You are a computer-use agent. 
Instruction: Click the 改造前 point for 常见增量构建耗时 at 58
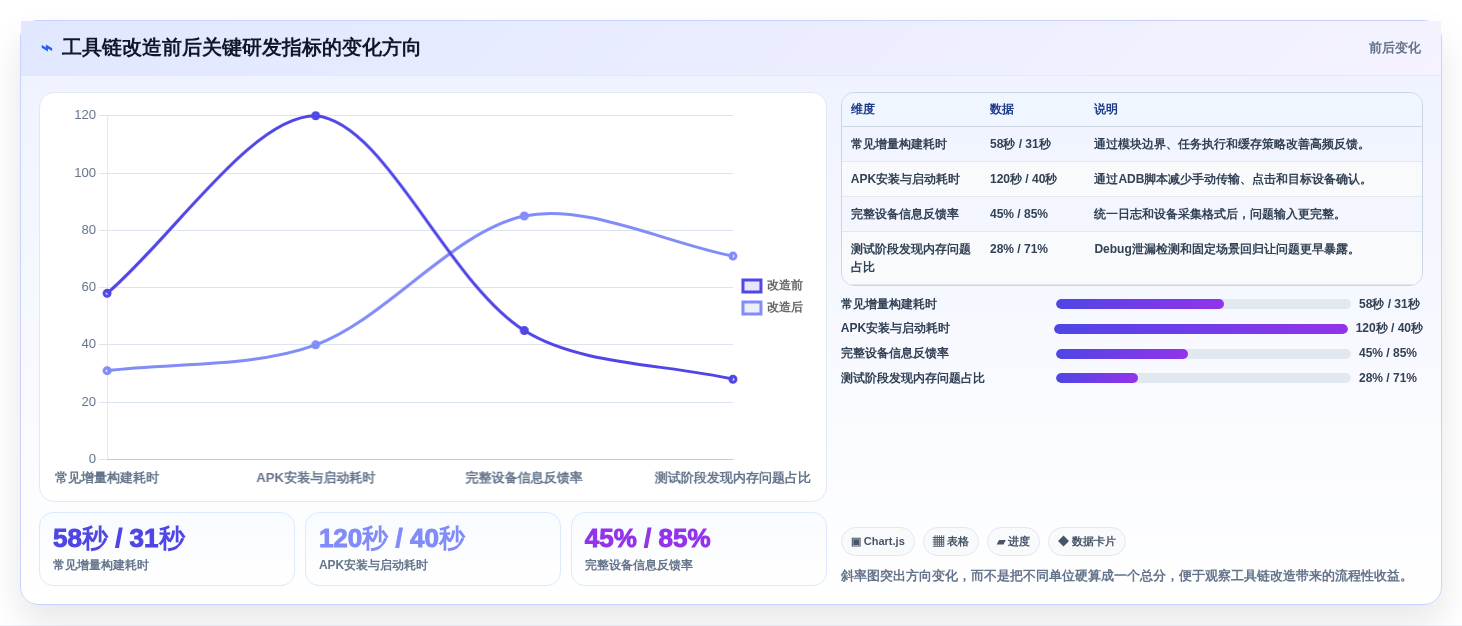point(107,293)
